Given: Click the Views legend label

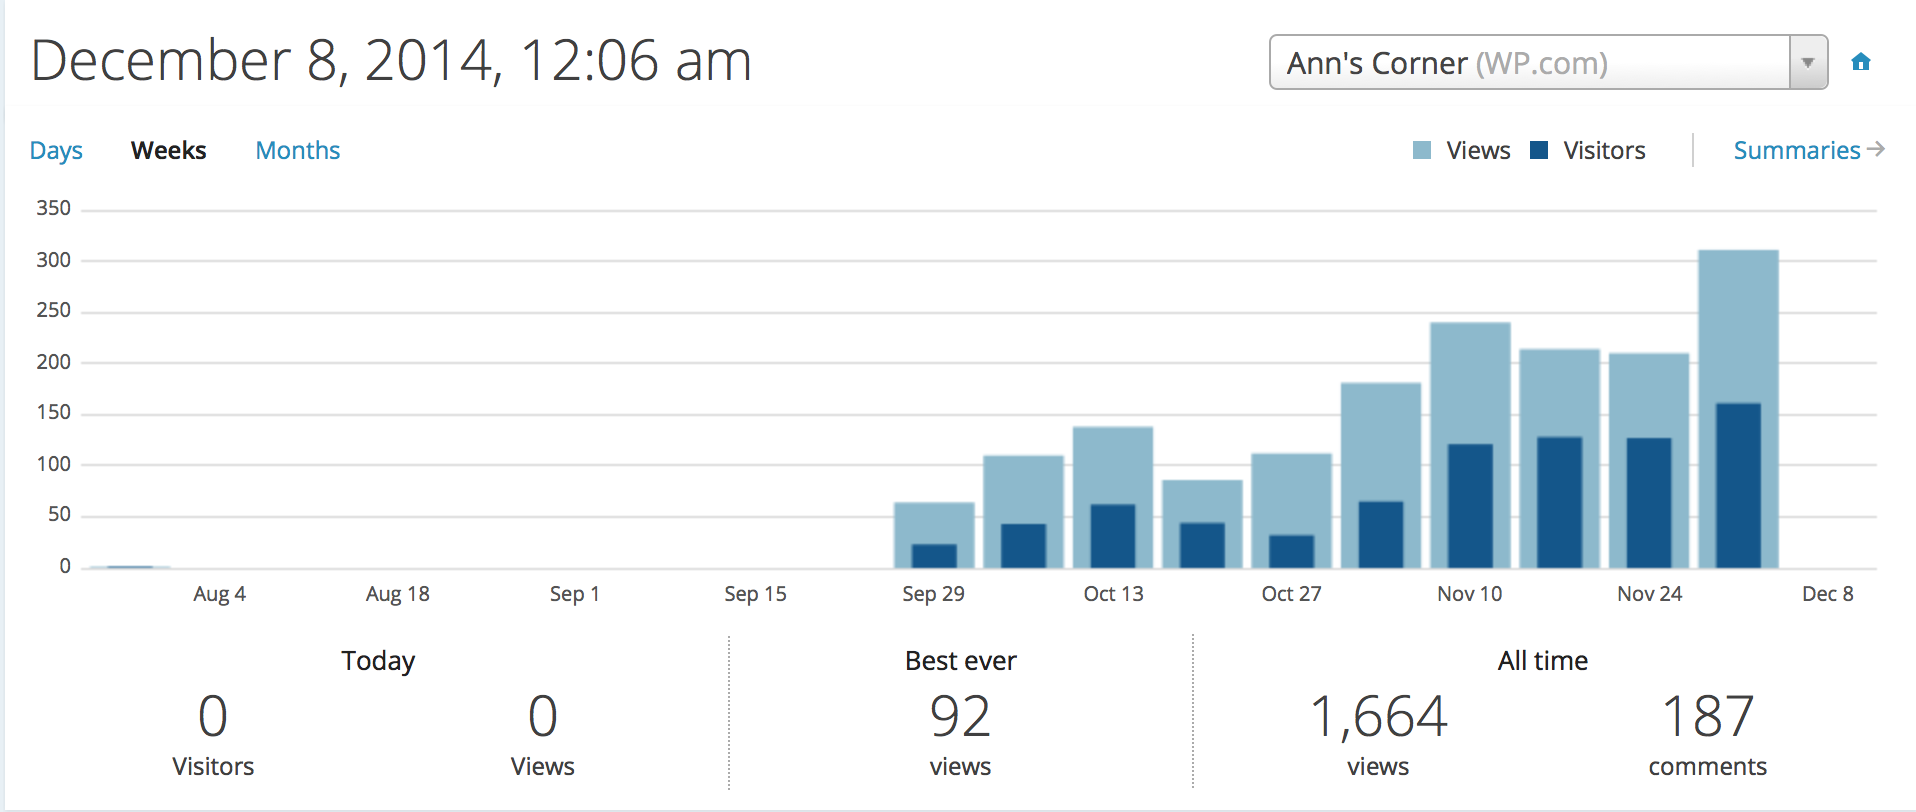Looking at the screenshot, I should click(1478, 150).
